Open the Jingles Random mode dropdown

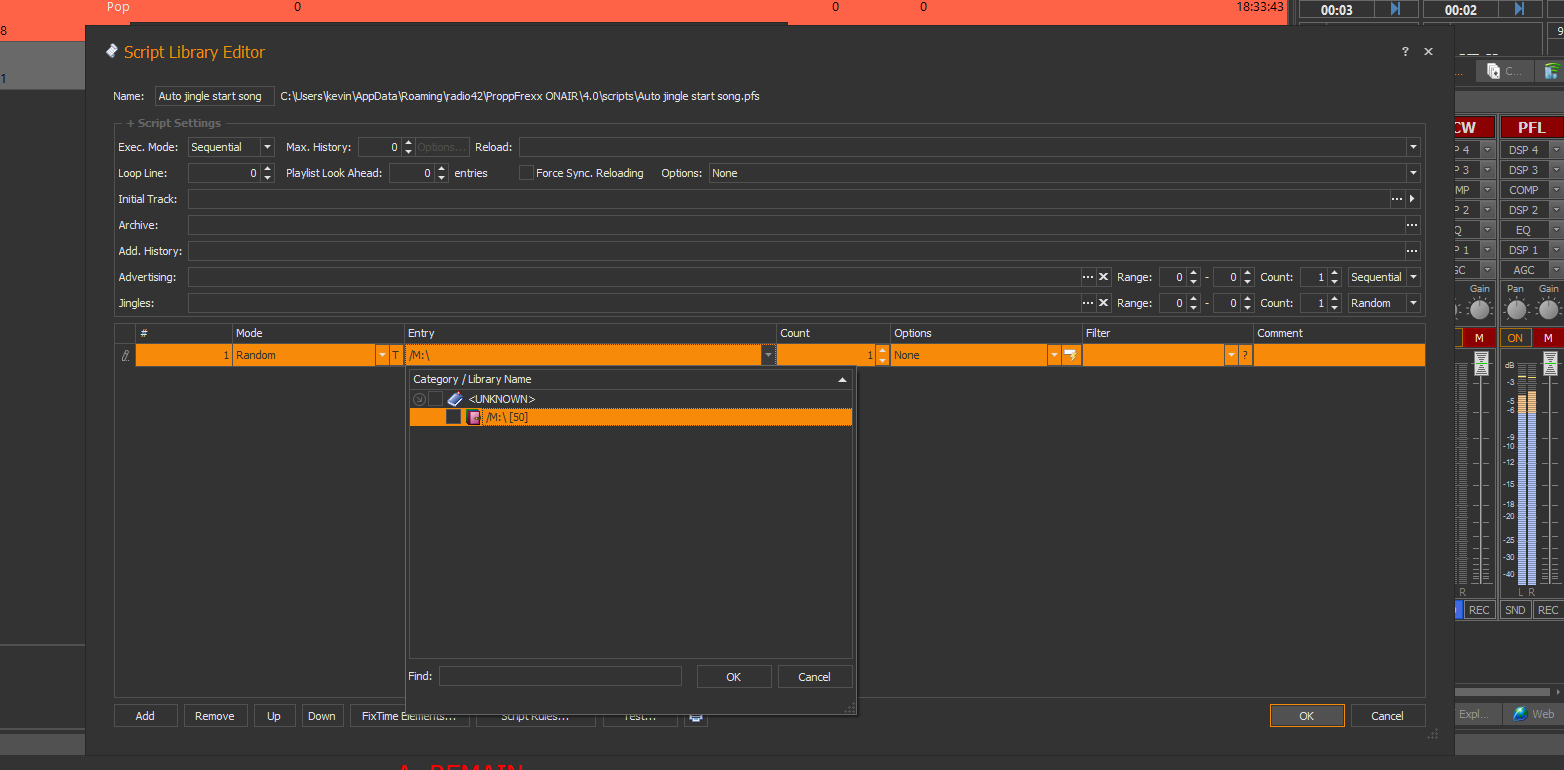[x=1413, y=303]
